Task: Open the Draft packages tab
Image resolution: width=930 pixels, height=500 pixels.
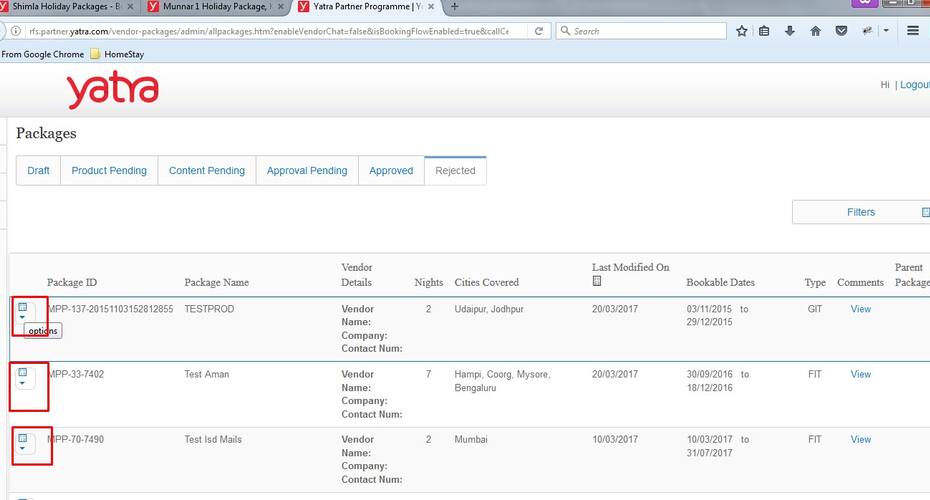Action: [38, 171]
